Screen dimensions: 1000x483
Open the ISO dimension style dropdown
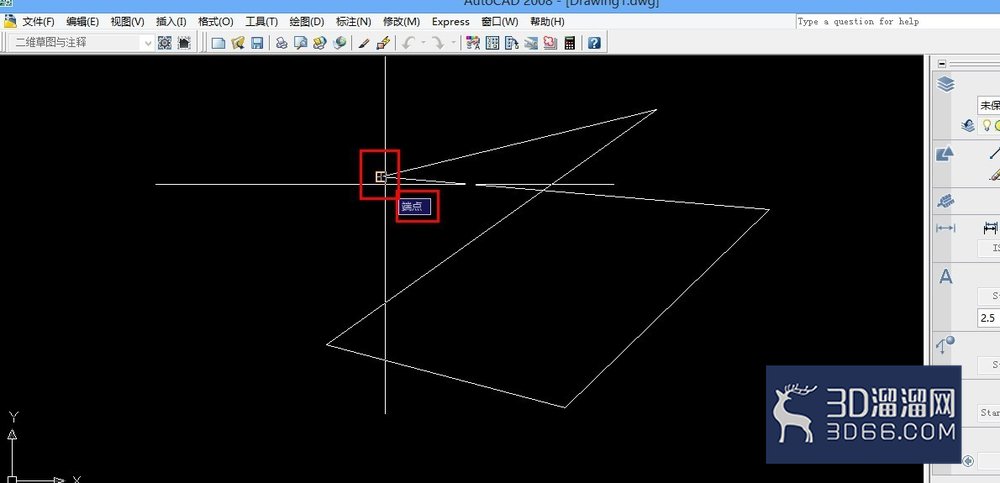click(x=989, y=248)
